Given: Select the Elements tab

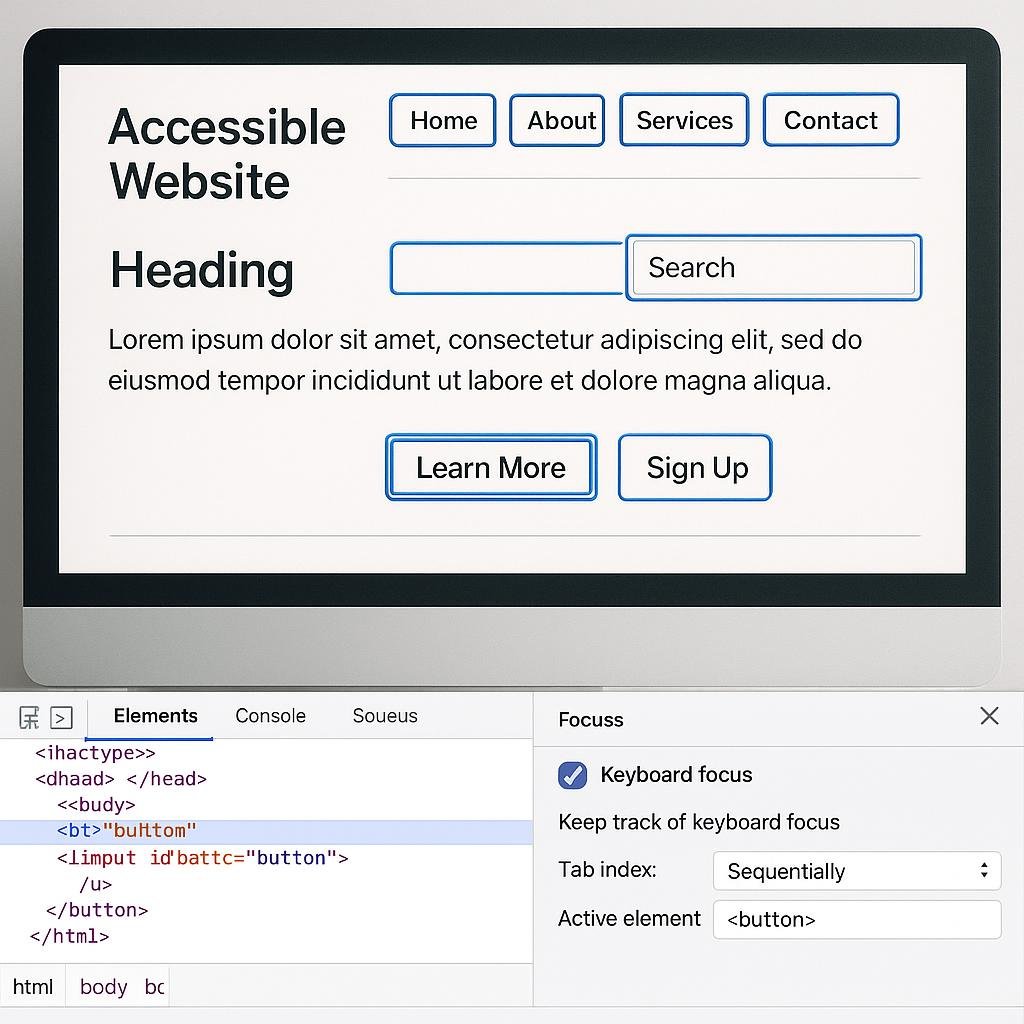Looking at the screenshot, I should click(x=153, y=716).
